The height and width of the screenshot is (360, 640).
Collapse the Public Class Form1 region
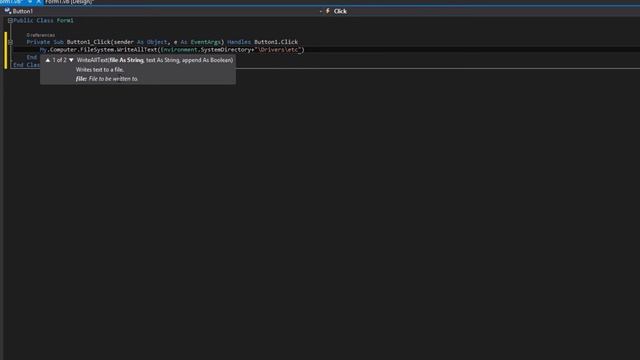[x=10, y=20]
